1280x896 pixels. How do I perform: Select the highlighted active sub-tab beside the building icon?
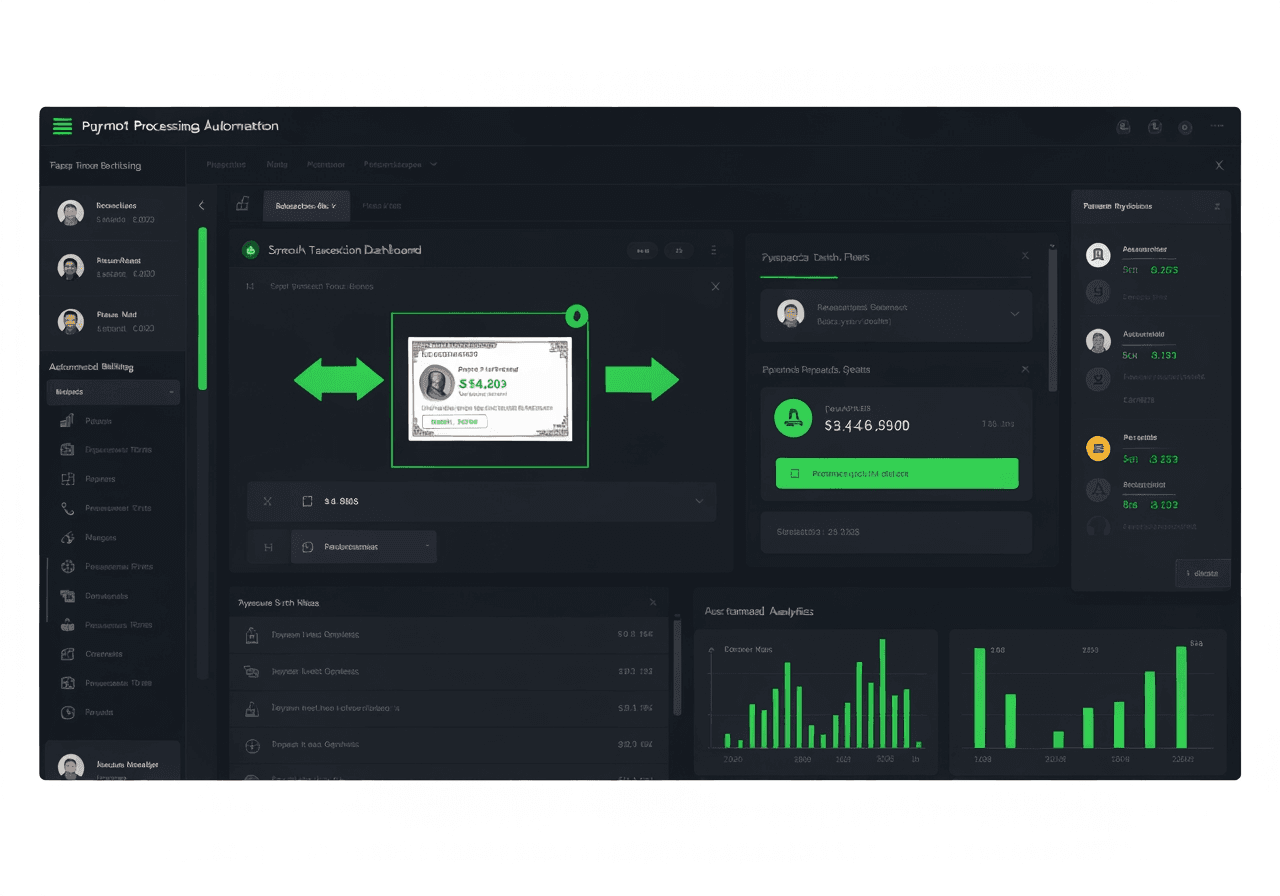coord(306,205)
